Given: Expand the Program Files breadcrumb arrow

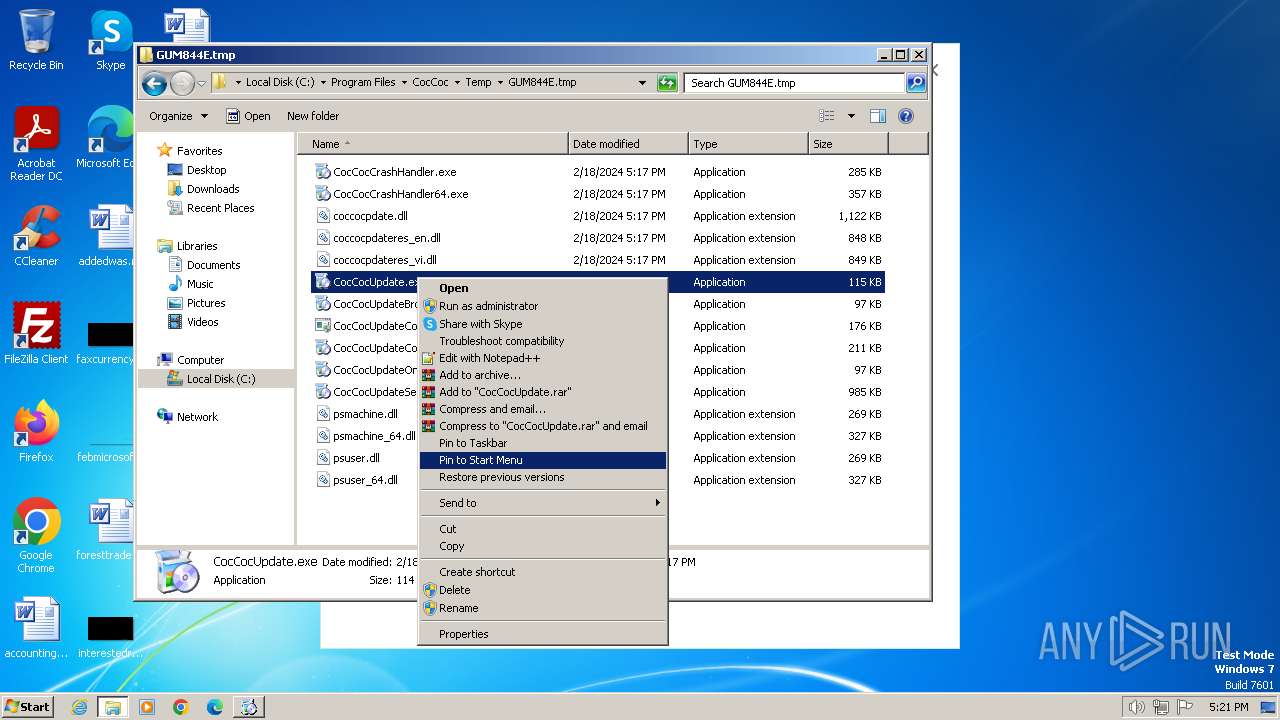Looking at the screenshot, I should pyautogui.click(x=405, y=82).
